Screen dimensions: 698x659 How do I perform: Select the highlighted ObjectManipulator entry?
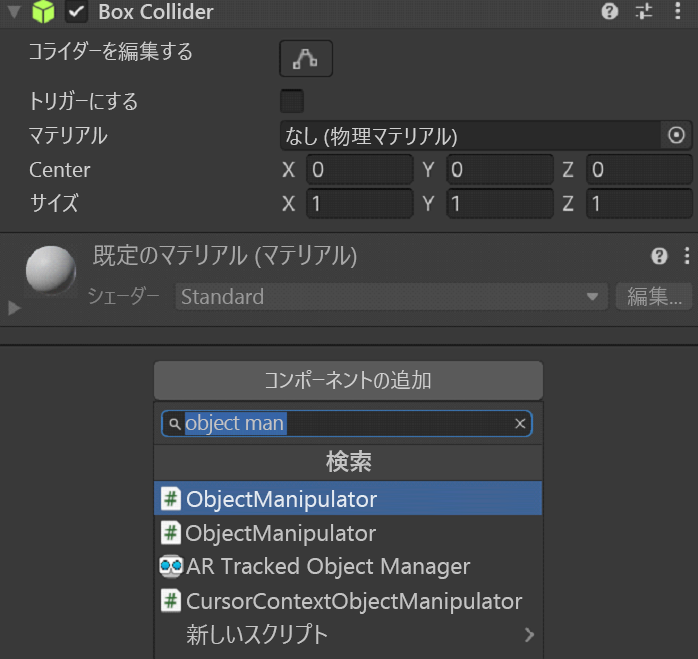coord(348,498)
